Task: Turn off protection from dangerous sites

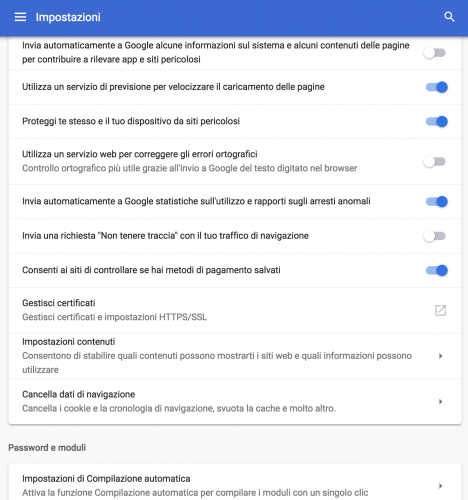Action: 436,122
